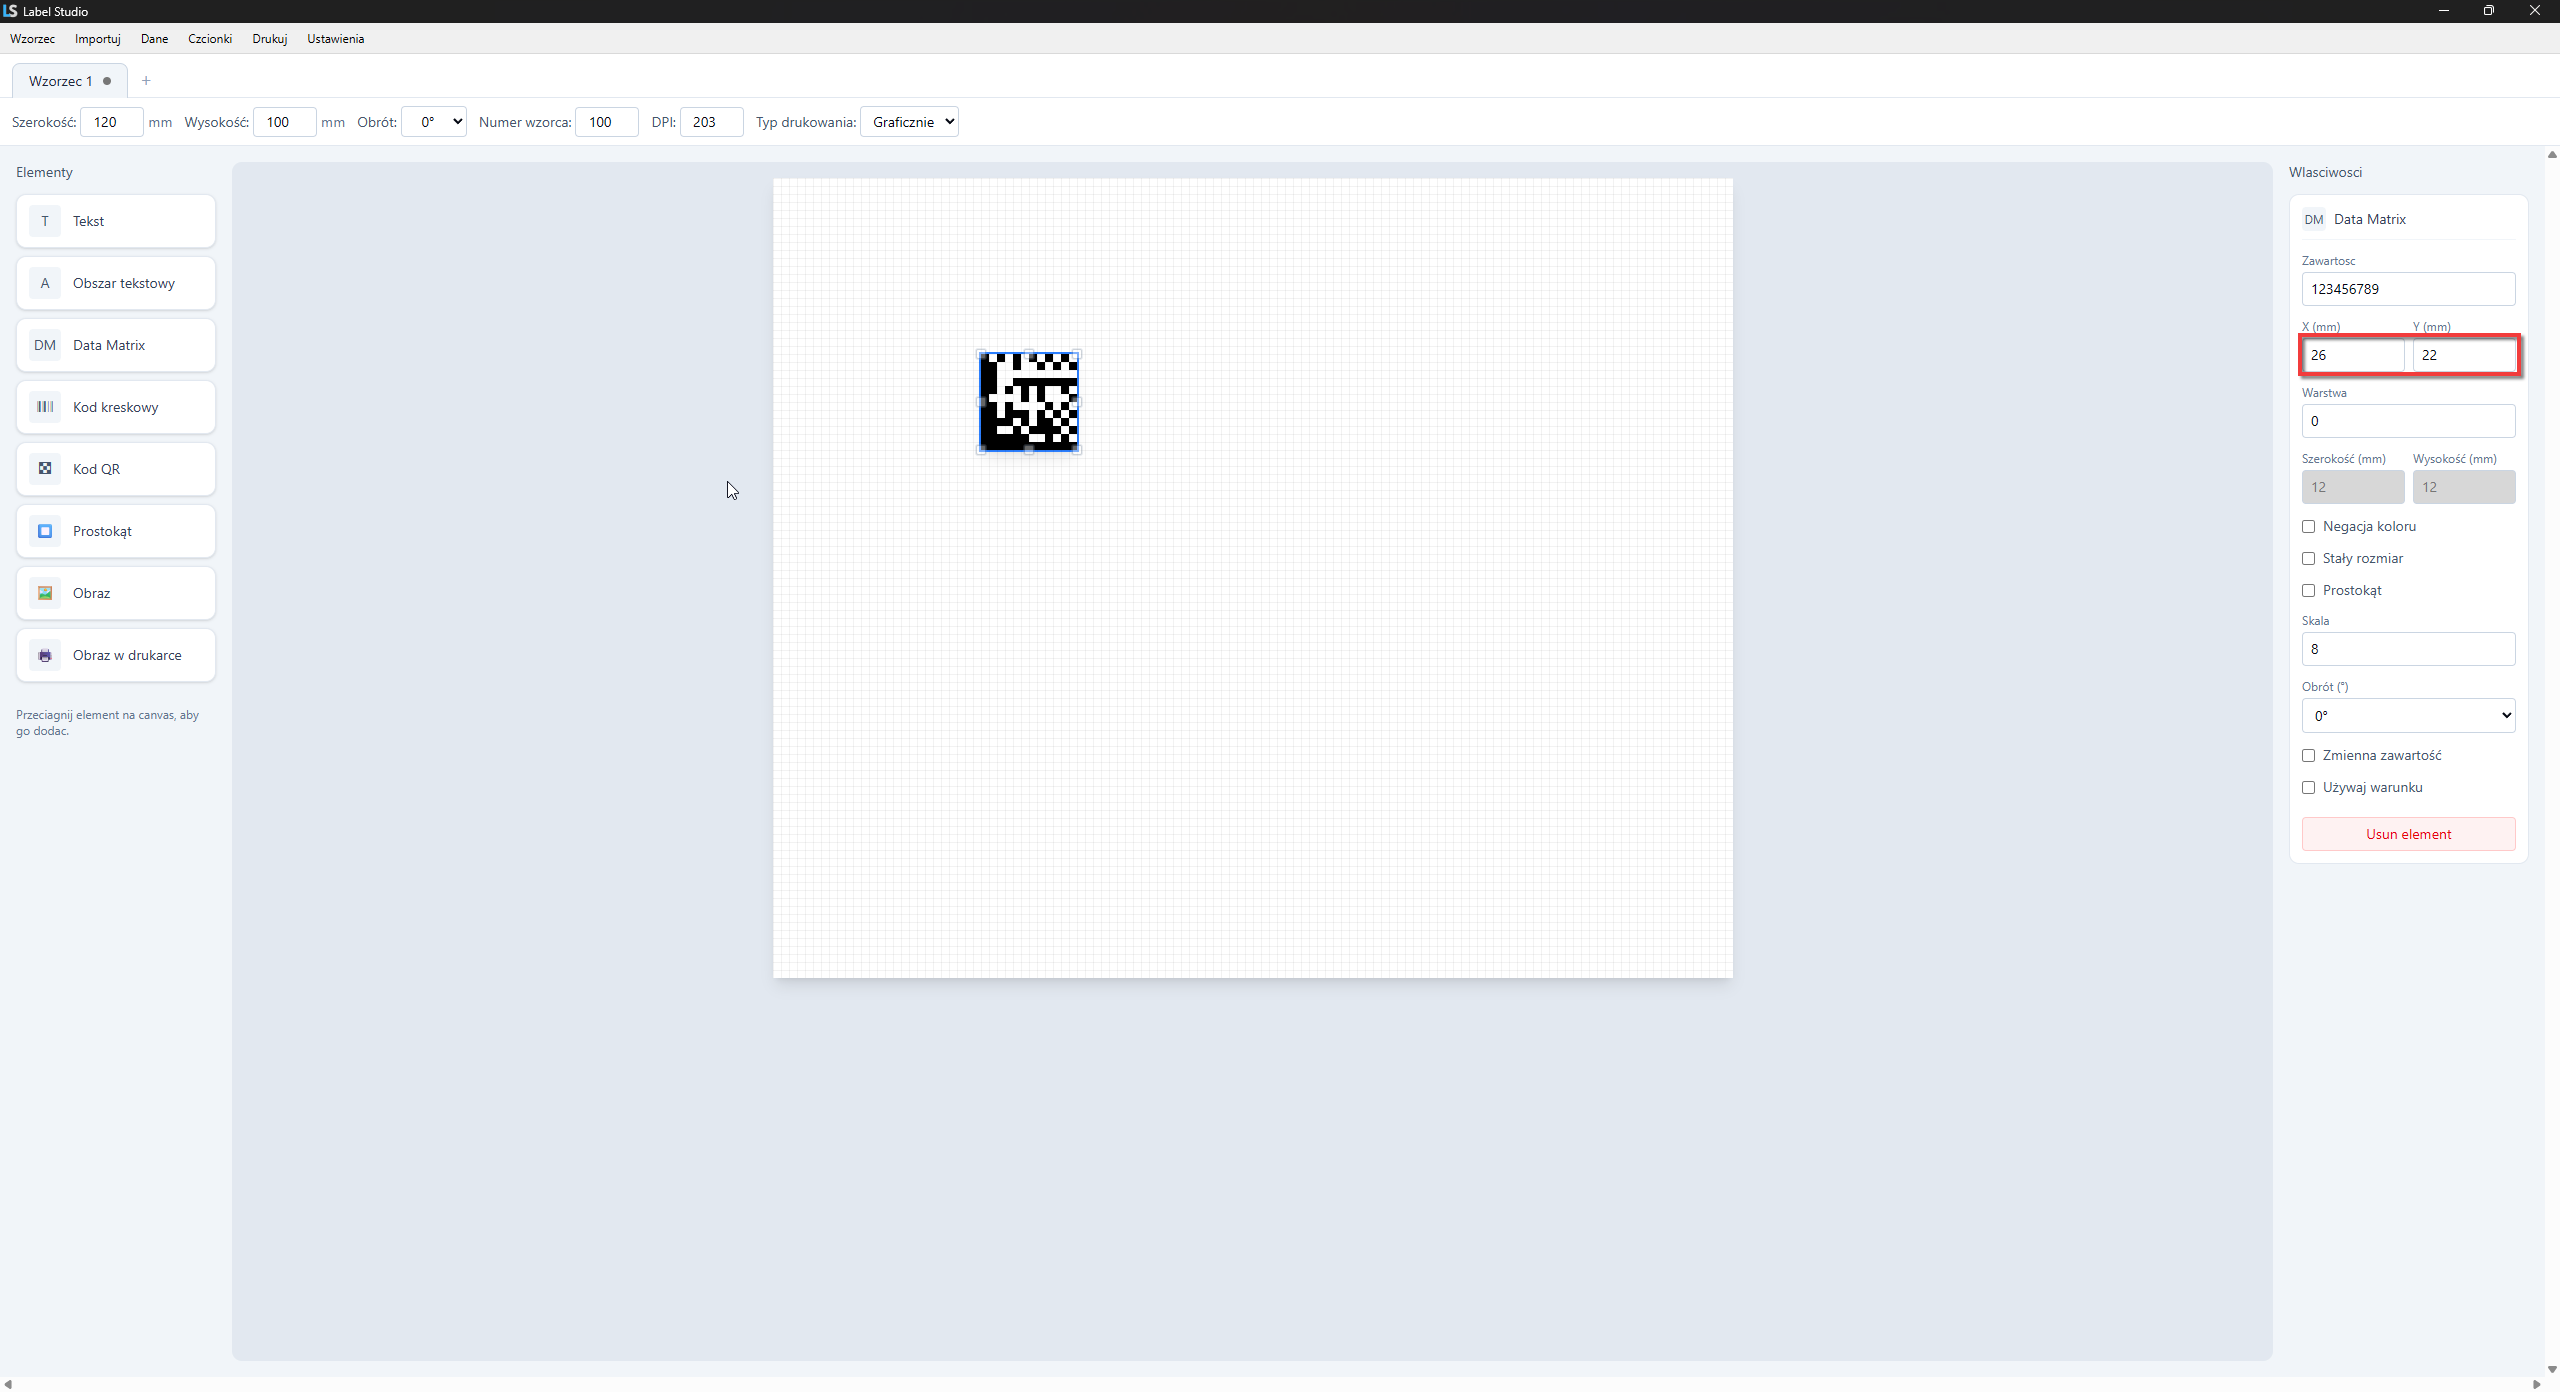This screenshot has width=2560, height=1392.
Task: Open the Ustawienia menu
Action: [x=335, y=39]
